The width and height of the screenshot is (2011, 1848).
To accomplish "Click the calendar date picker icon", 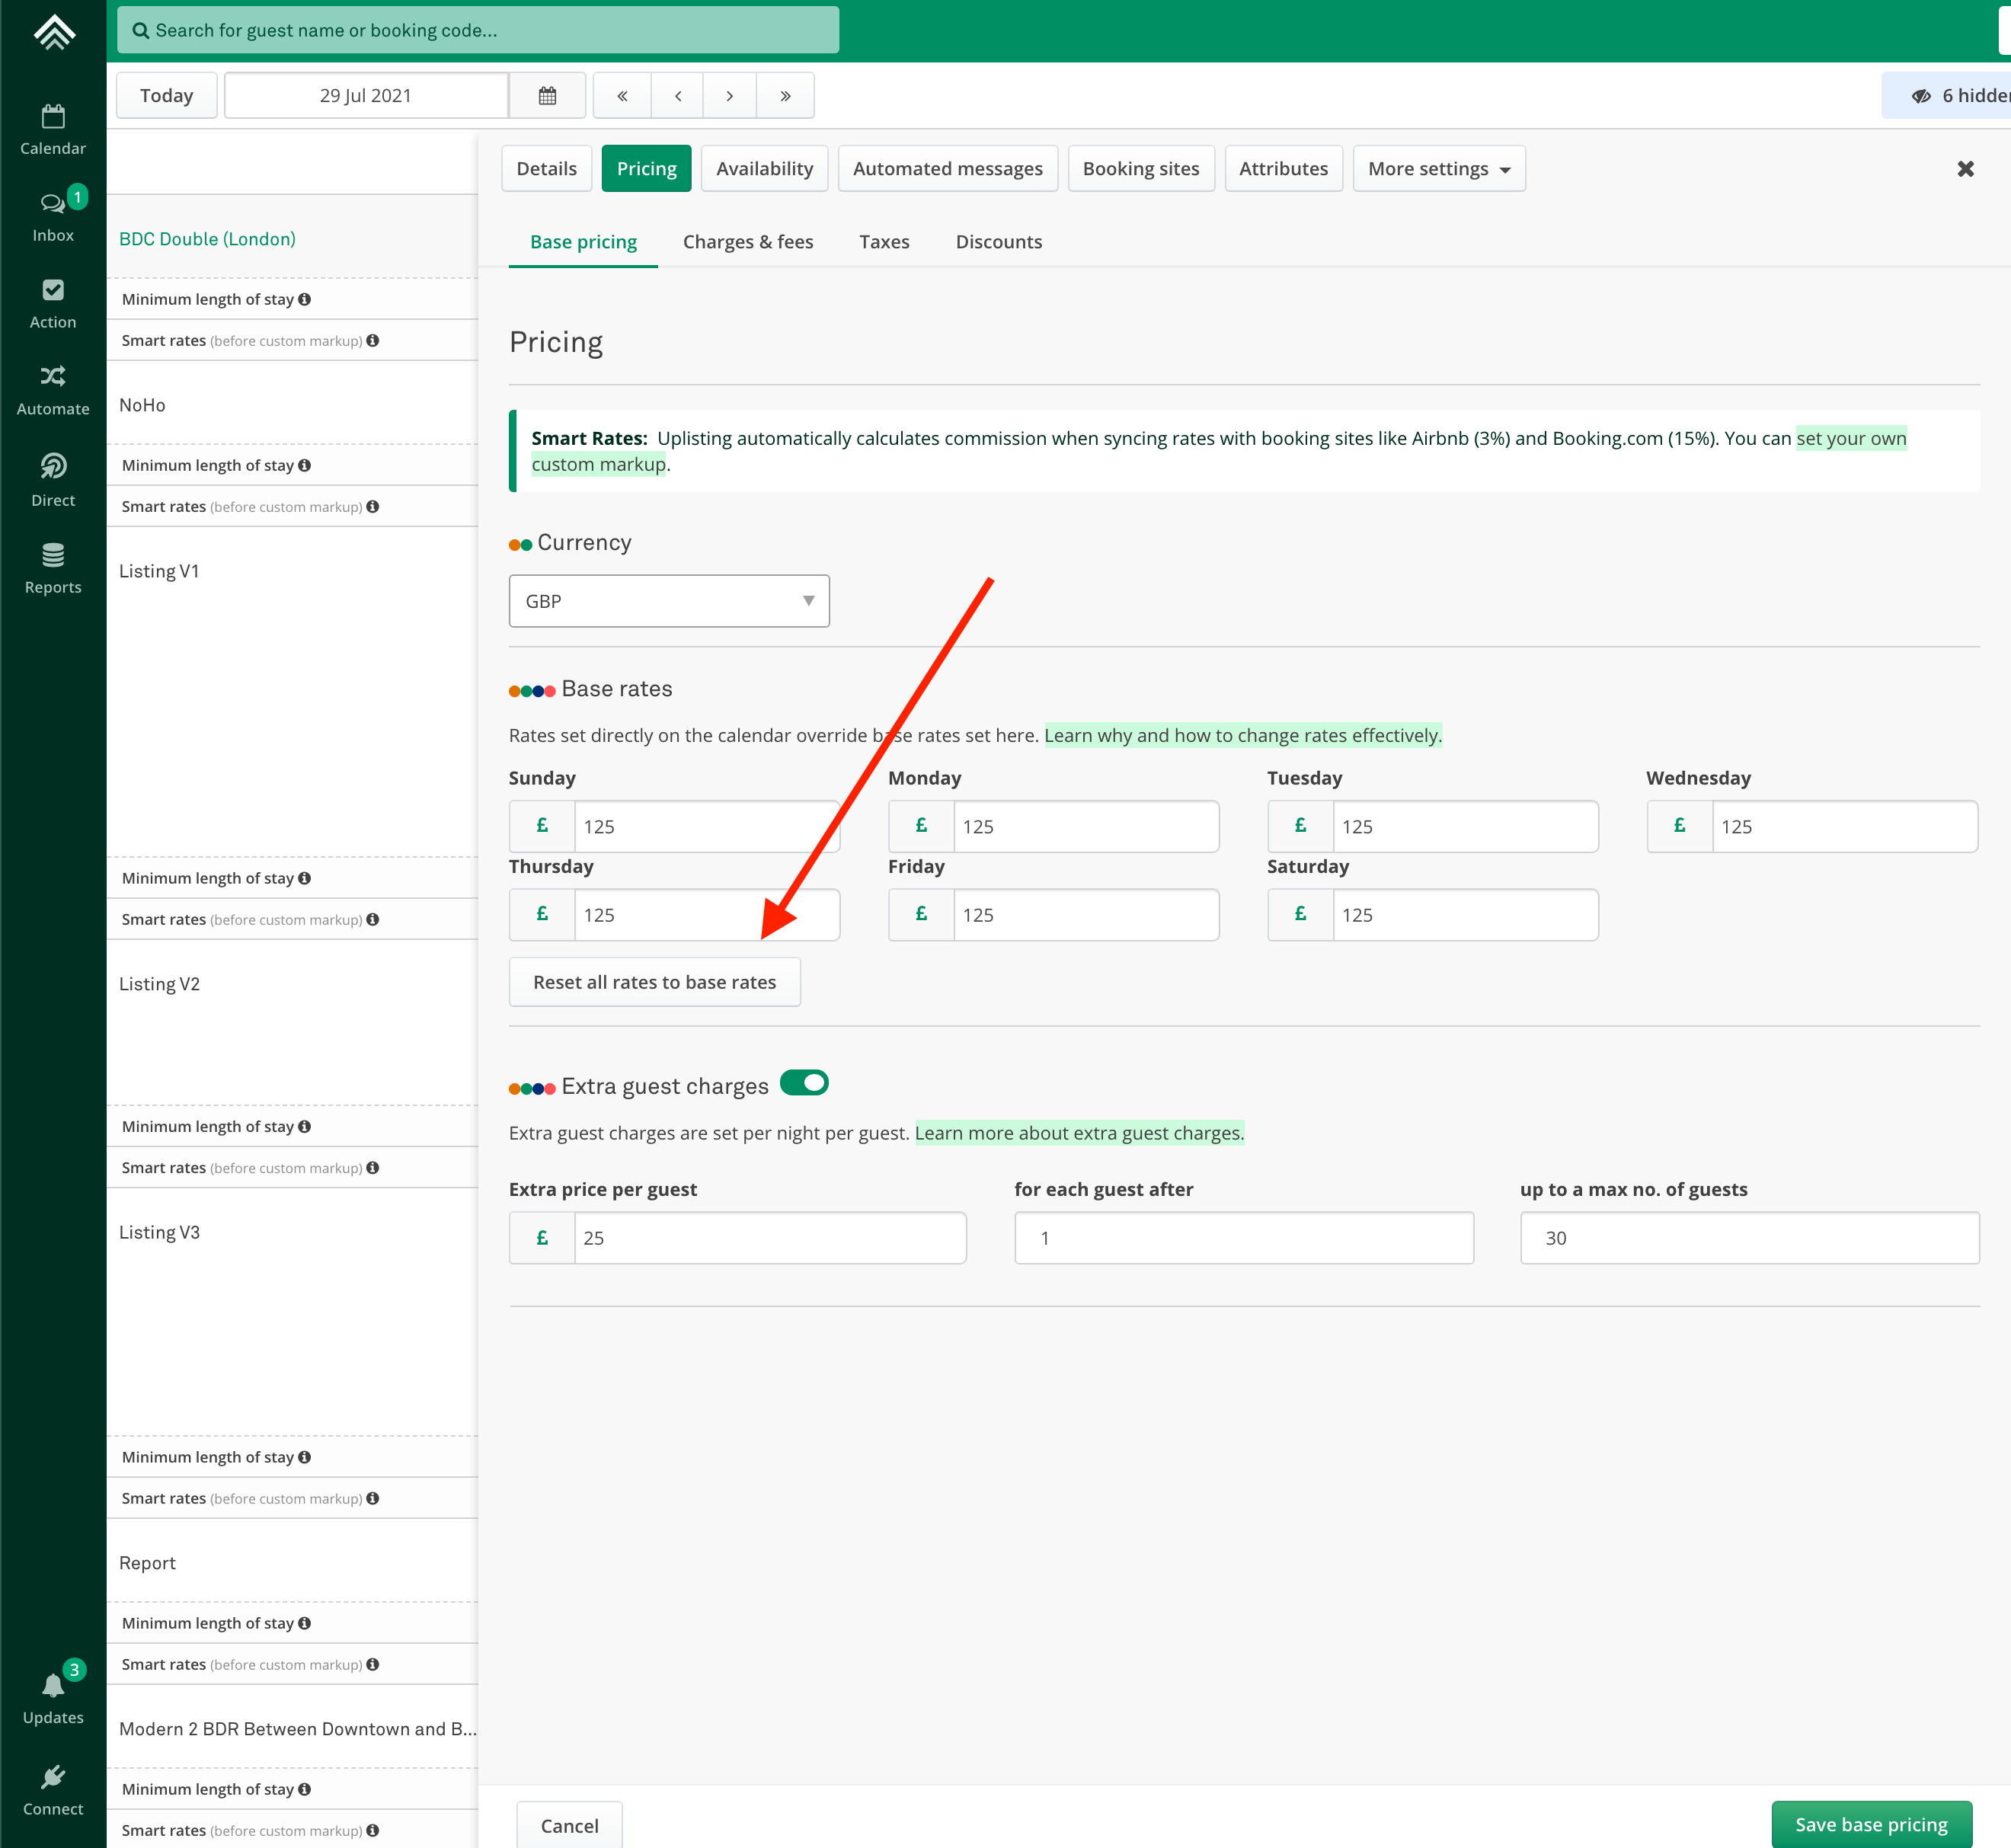I will pos(547,96).
